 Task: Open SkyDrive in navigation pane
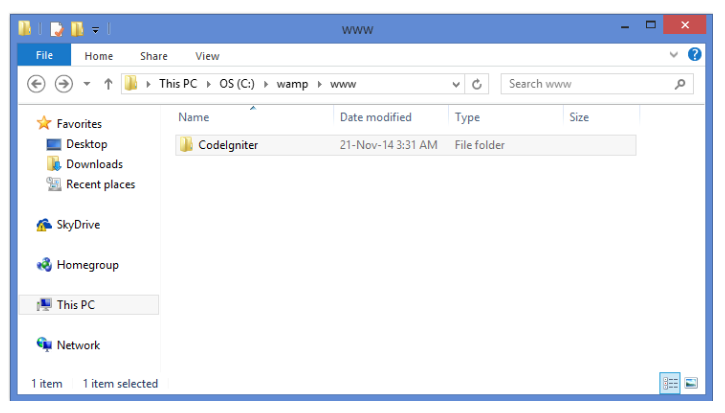78,225
